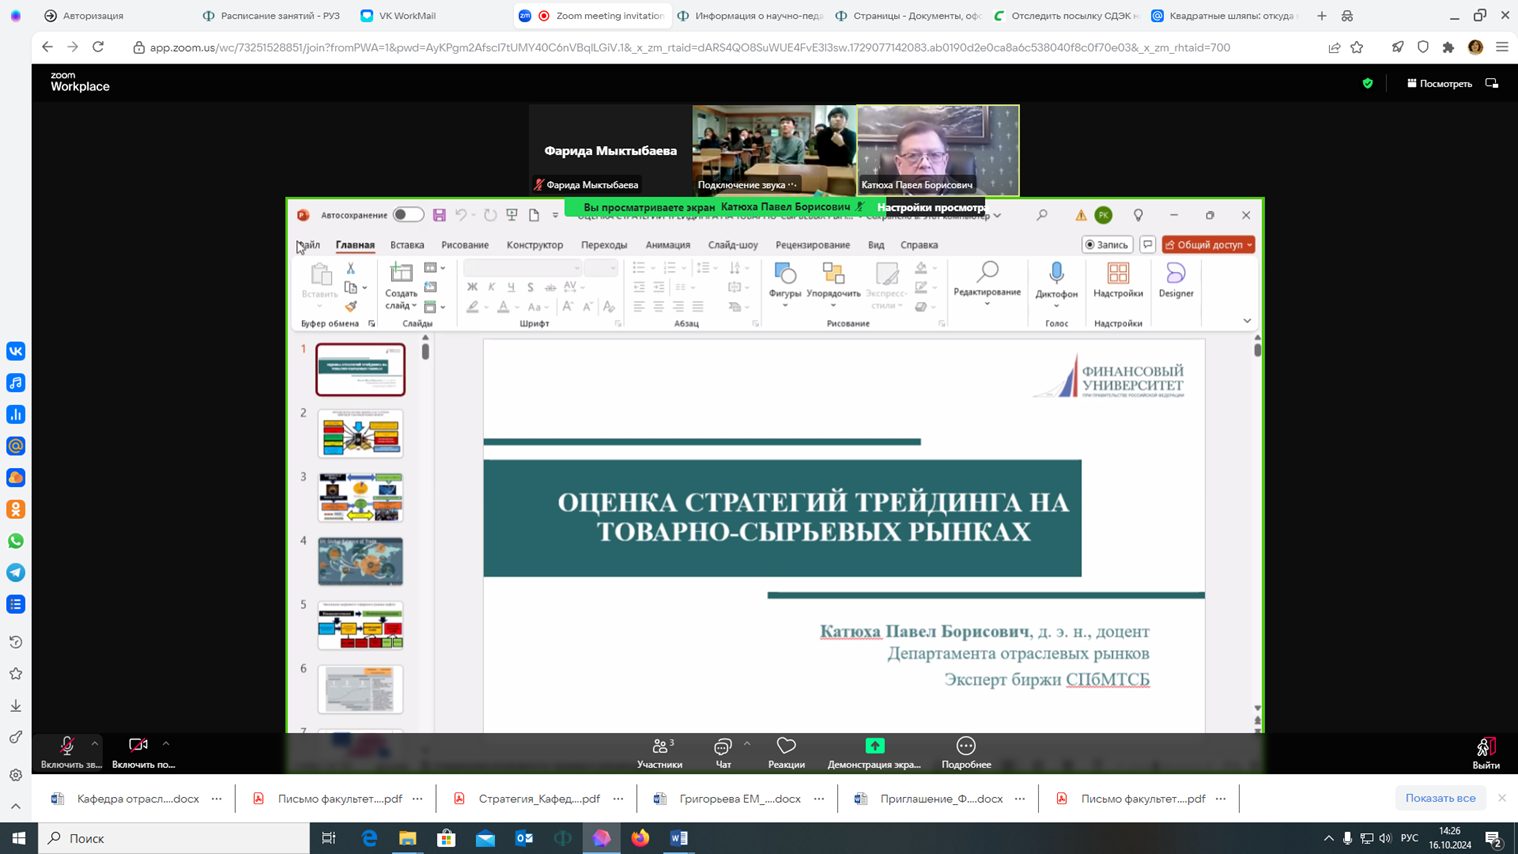The image size is (1518, 854).
Task: Reload the page
Action: coord(98,47)
